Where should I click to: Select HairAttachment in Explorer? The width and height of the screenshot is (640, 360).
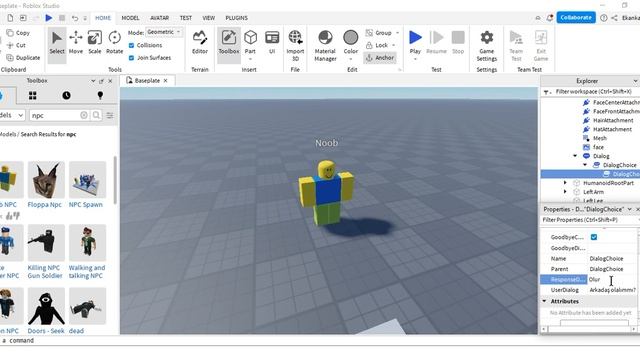613,120
